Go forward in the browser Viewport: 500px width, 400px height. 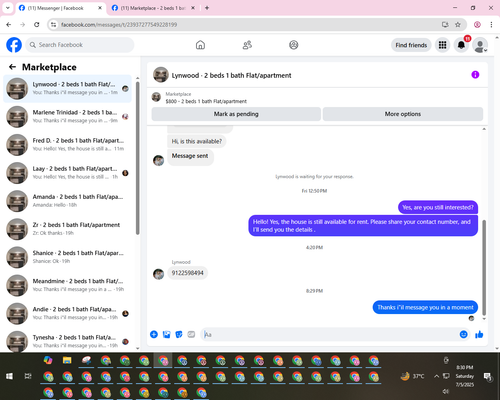pos(23,25)
